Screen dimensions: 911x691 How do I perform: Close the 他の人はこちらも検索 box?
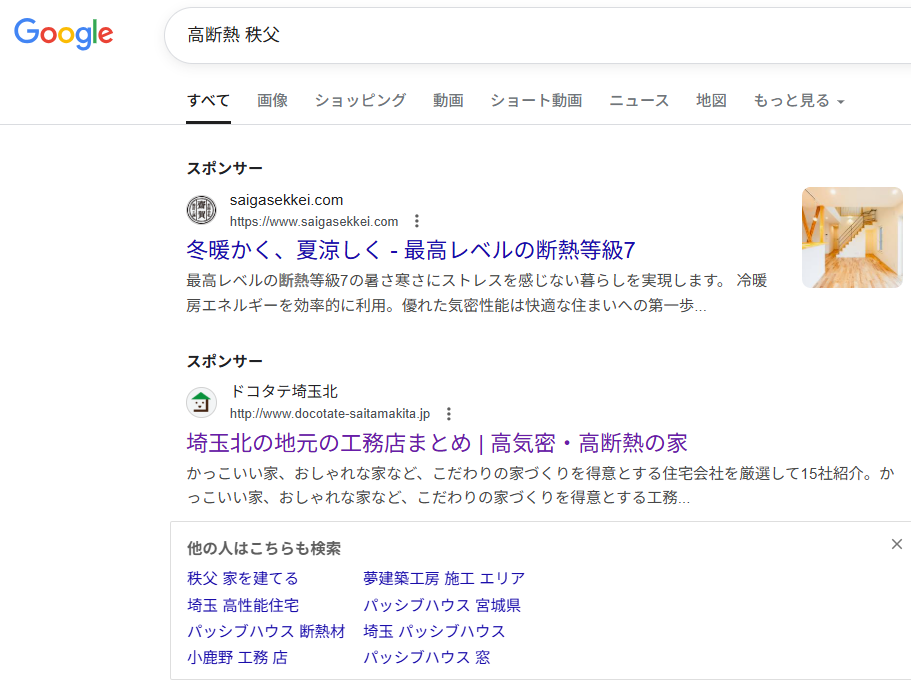pos(896,544)
